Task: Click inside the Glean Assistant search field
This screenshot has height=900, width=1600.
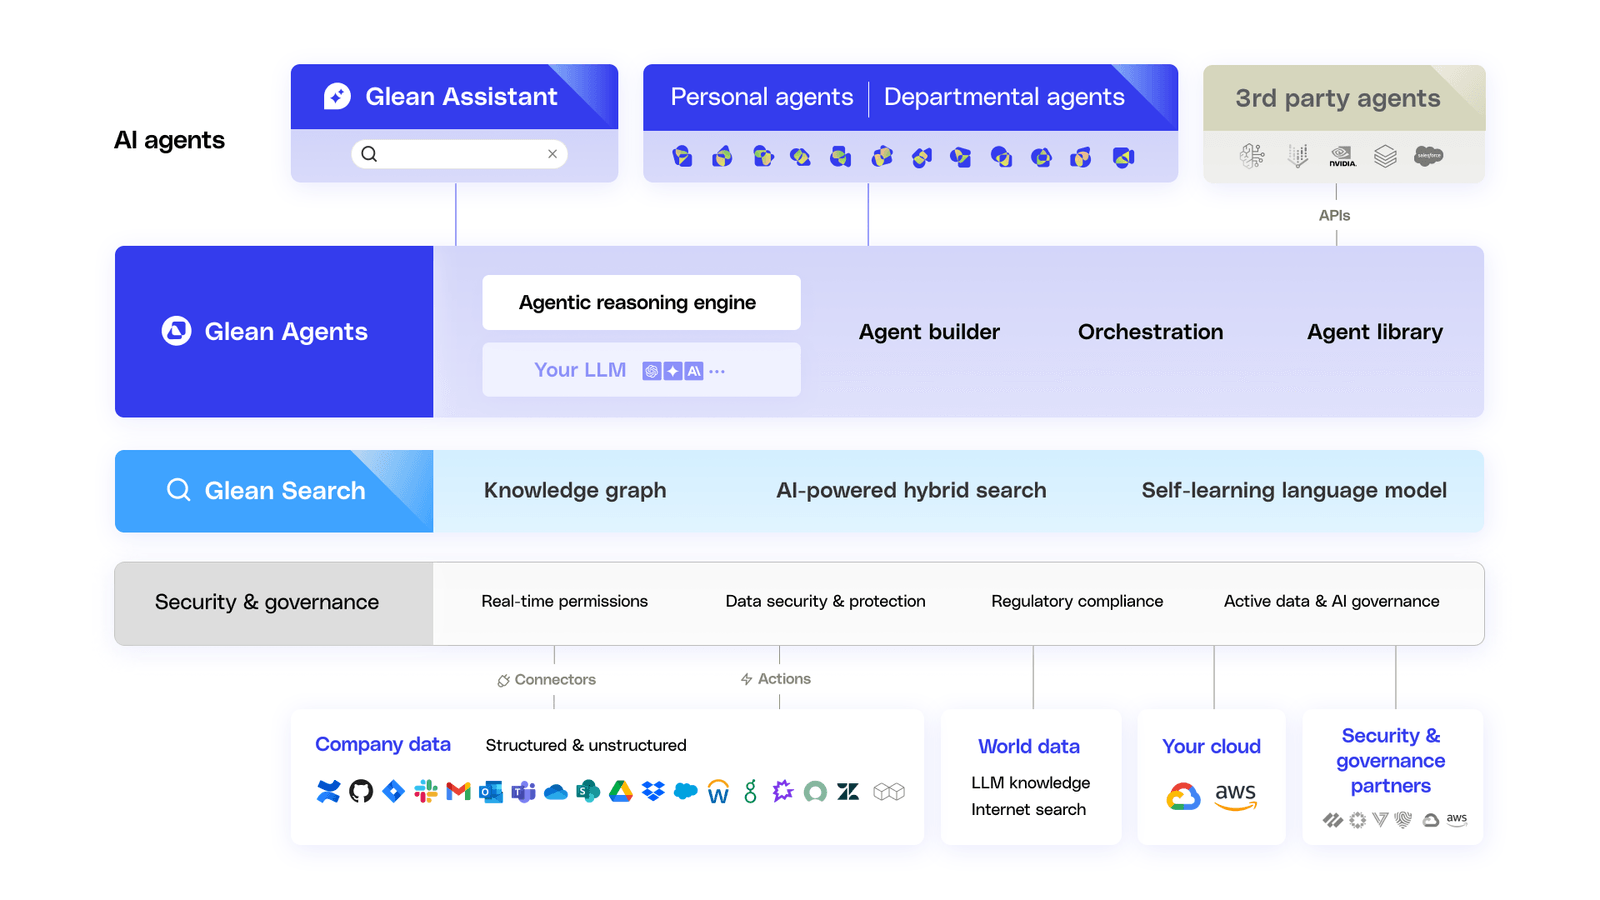Action: pos(458,153)
